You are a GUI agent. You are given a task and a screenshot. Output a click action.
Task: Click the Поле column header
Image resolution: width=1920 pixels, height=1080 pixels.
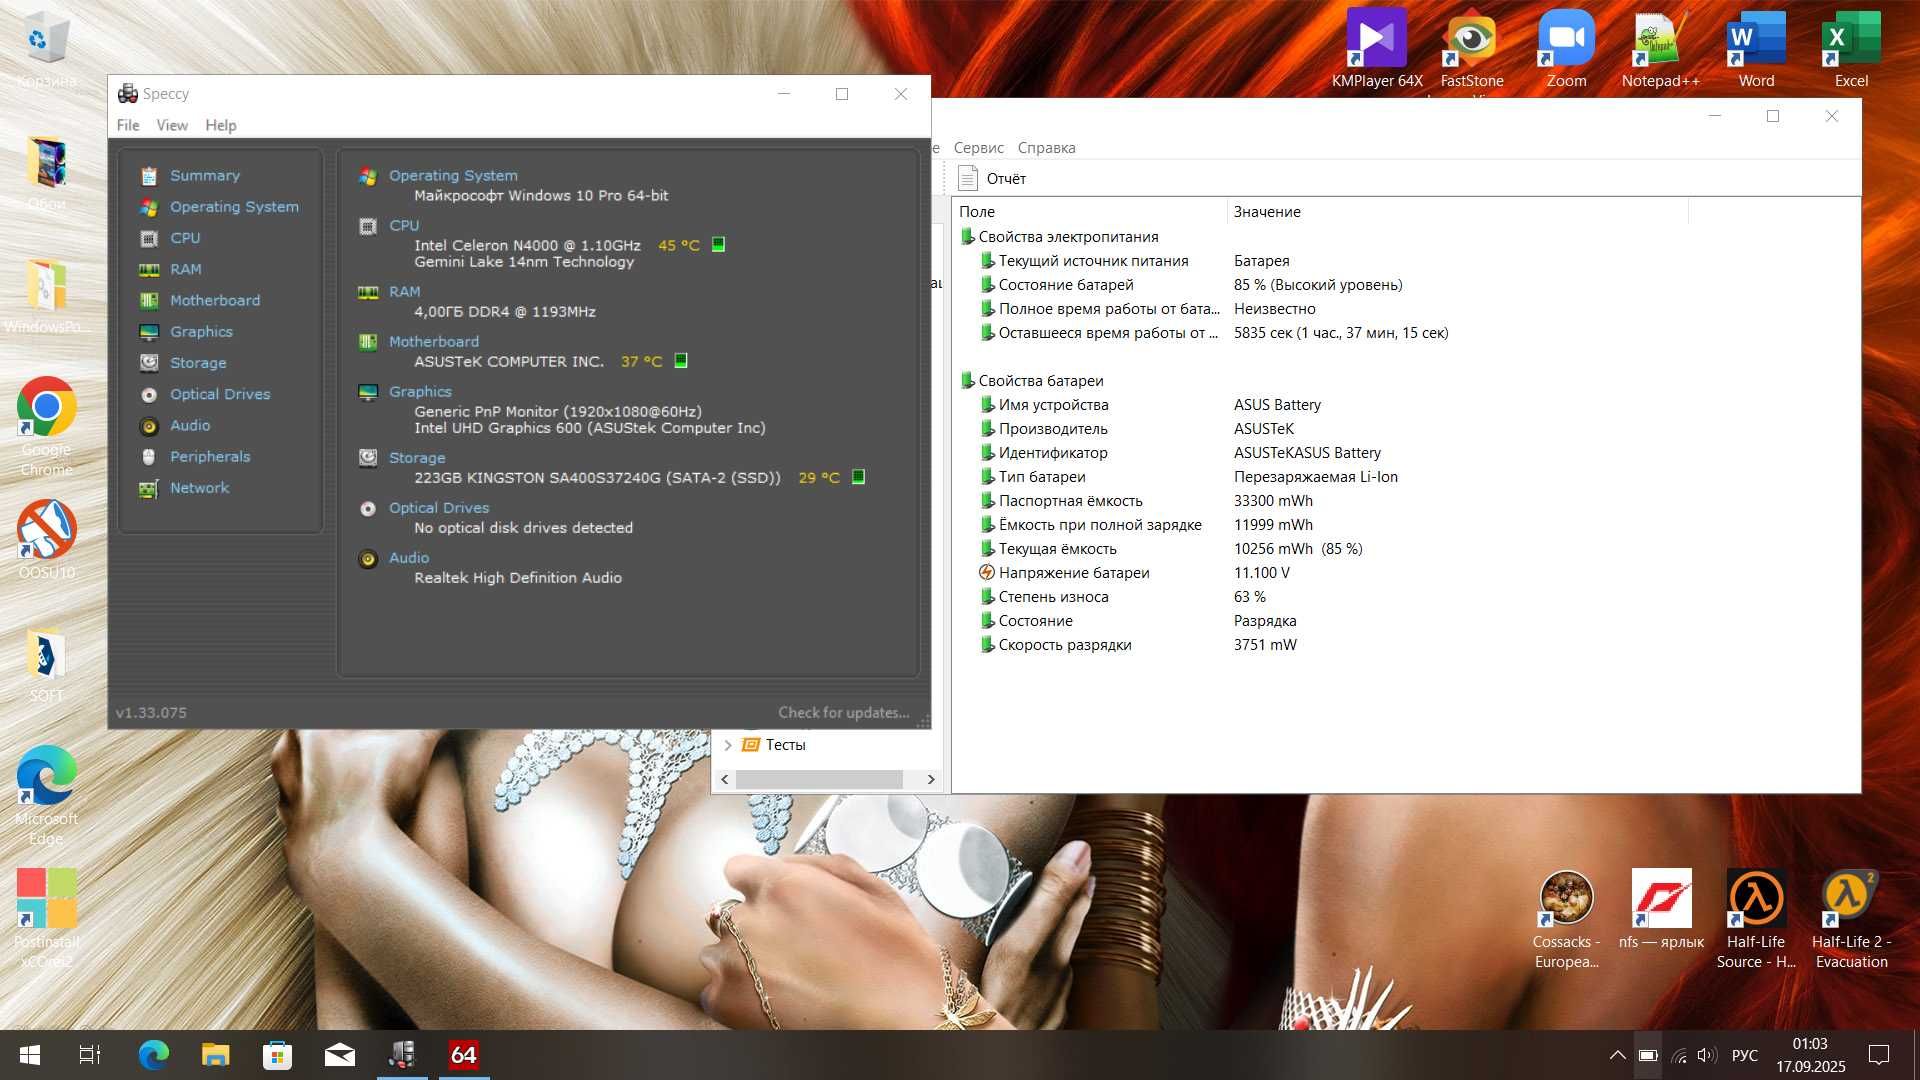tap(1089, 211)
